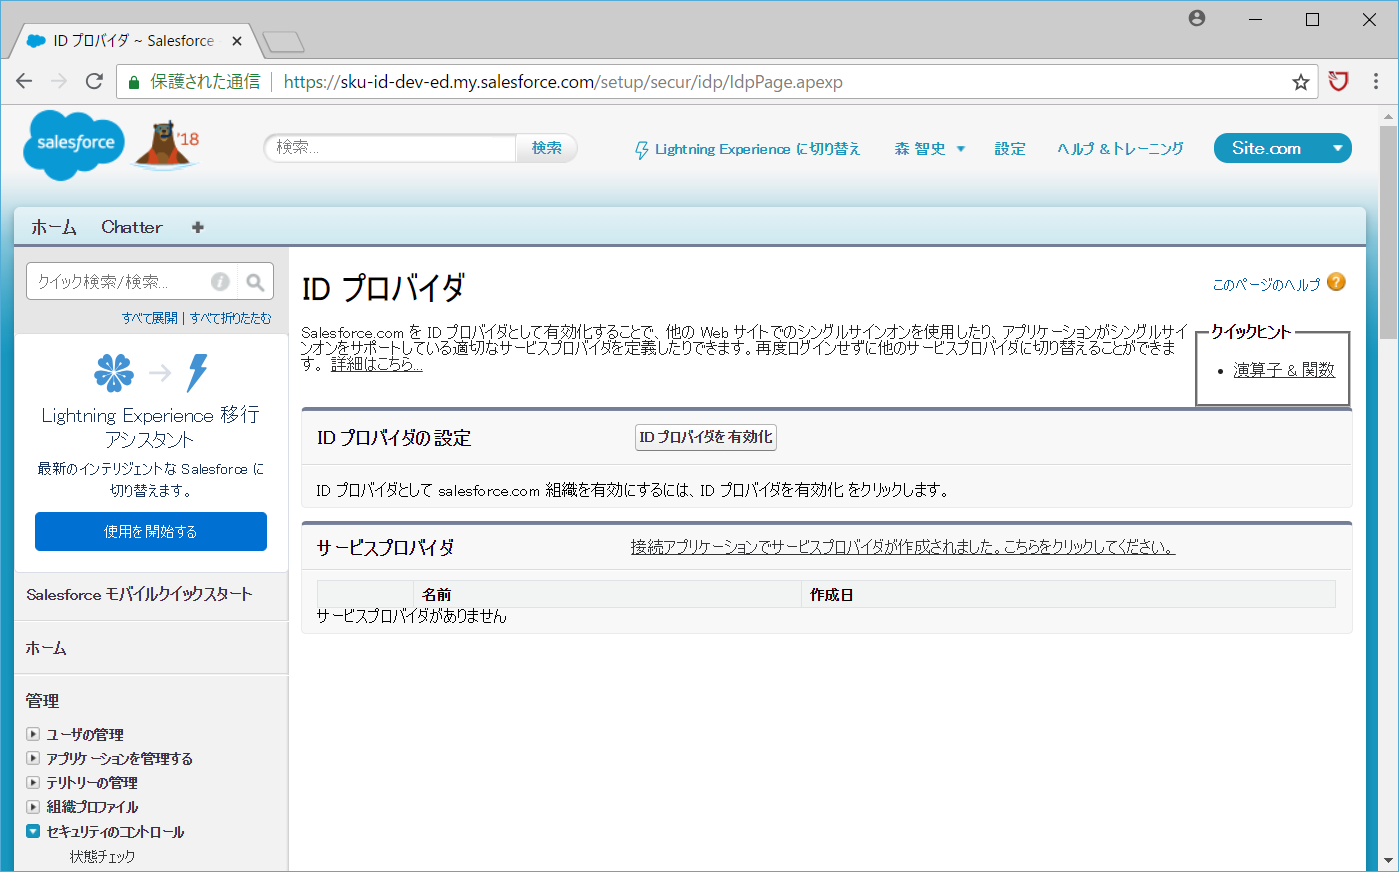
Task: Open the red shield extension icon
Action: pos(1338,82)
